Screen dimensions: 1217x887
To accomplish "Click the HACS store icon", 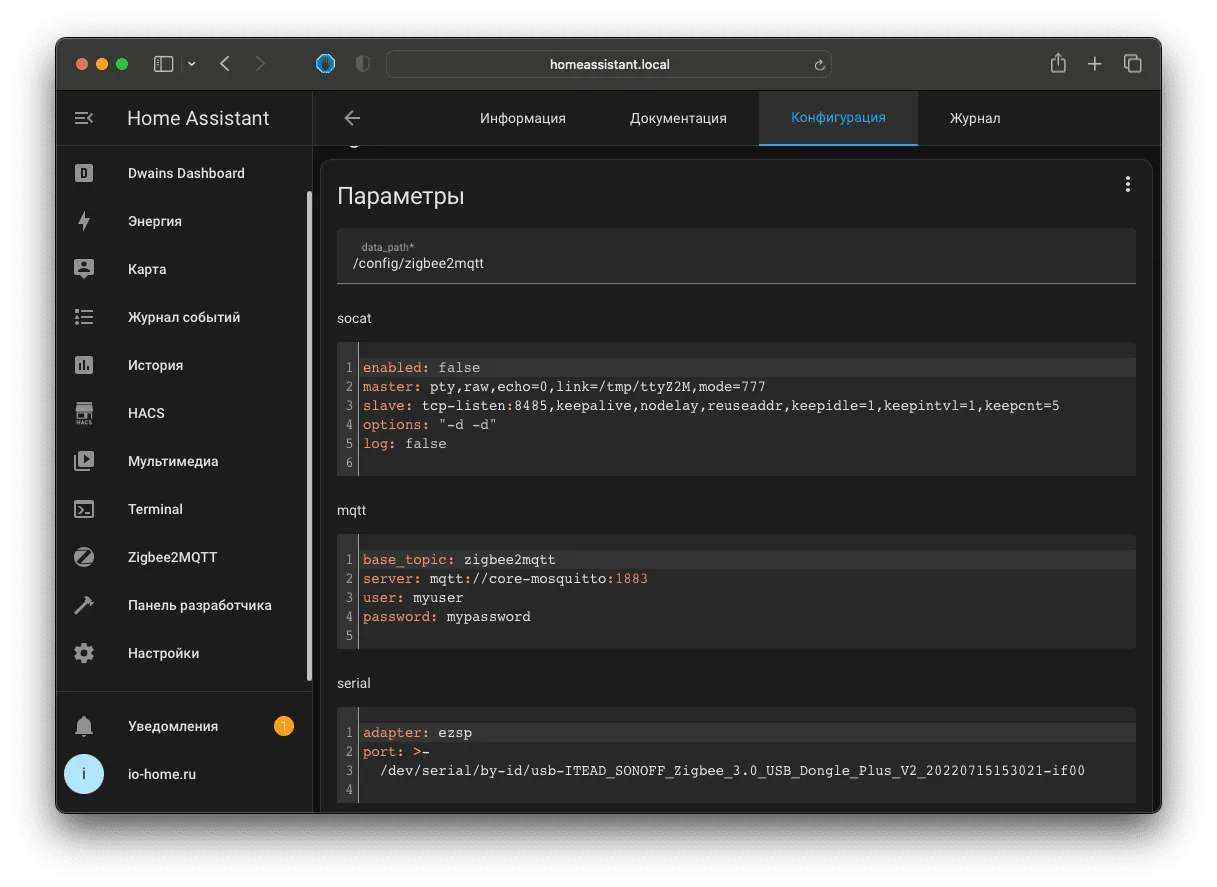I will click(84, 413).
